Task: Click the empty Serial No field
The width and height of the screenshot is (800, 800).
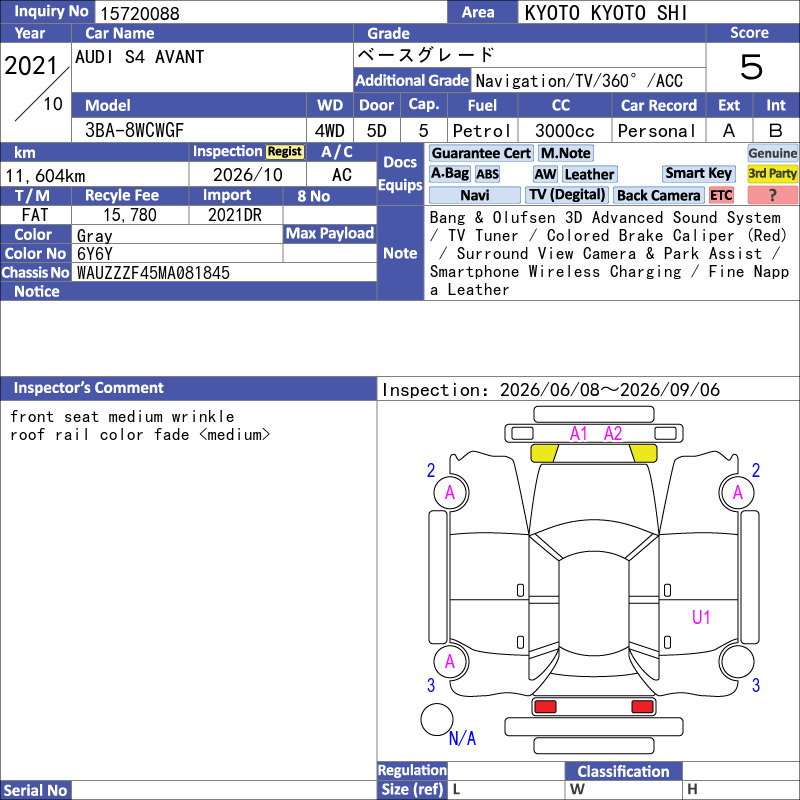Action: point(224,790)
